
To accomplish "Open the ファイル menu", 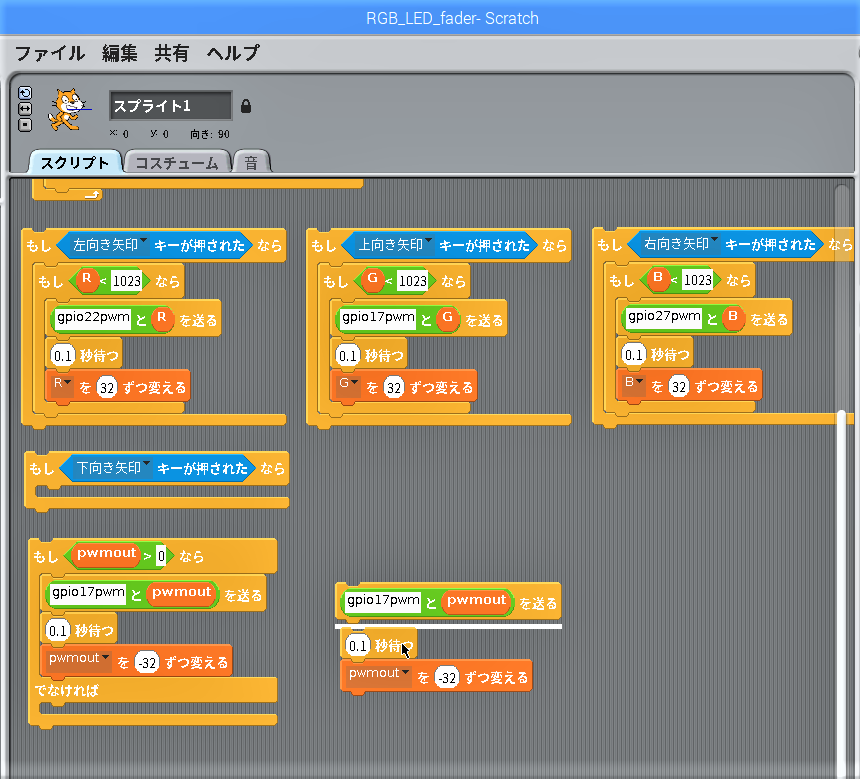I will click(50, 53).
